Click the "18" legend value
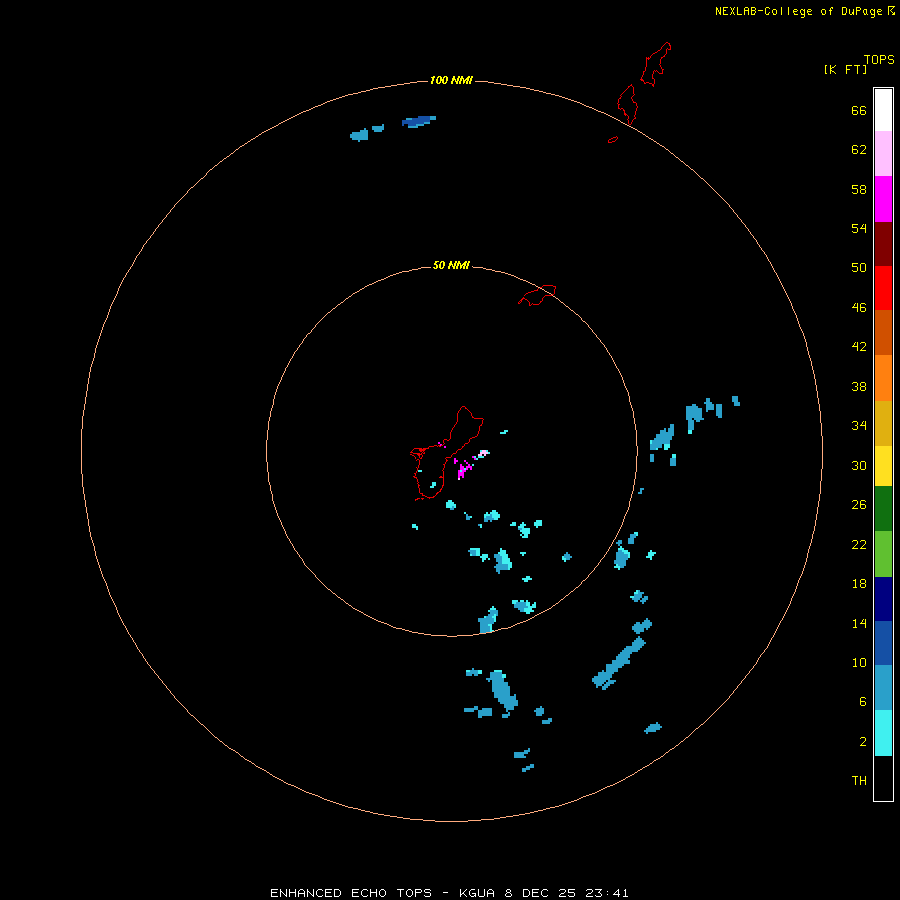 click(859, 584)
